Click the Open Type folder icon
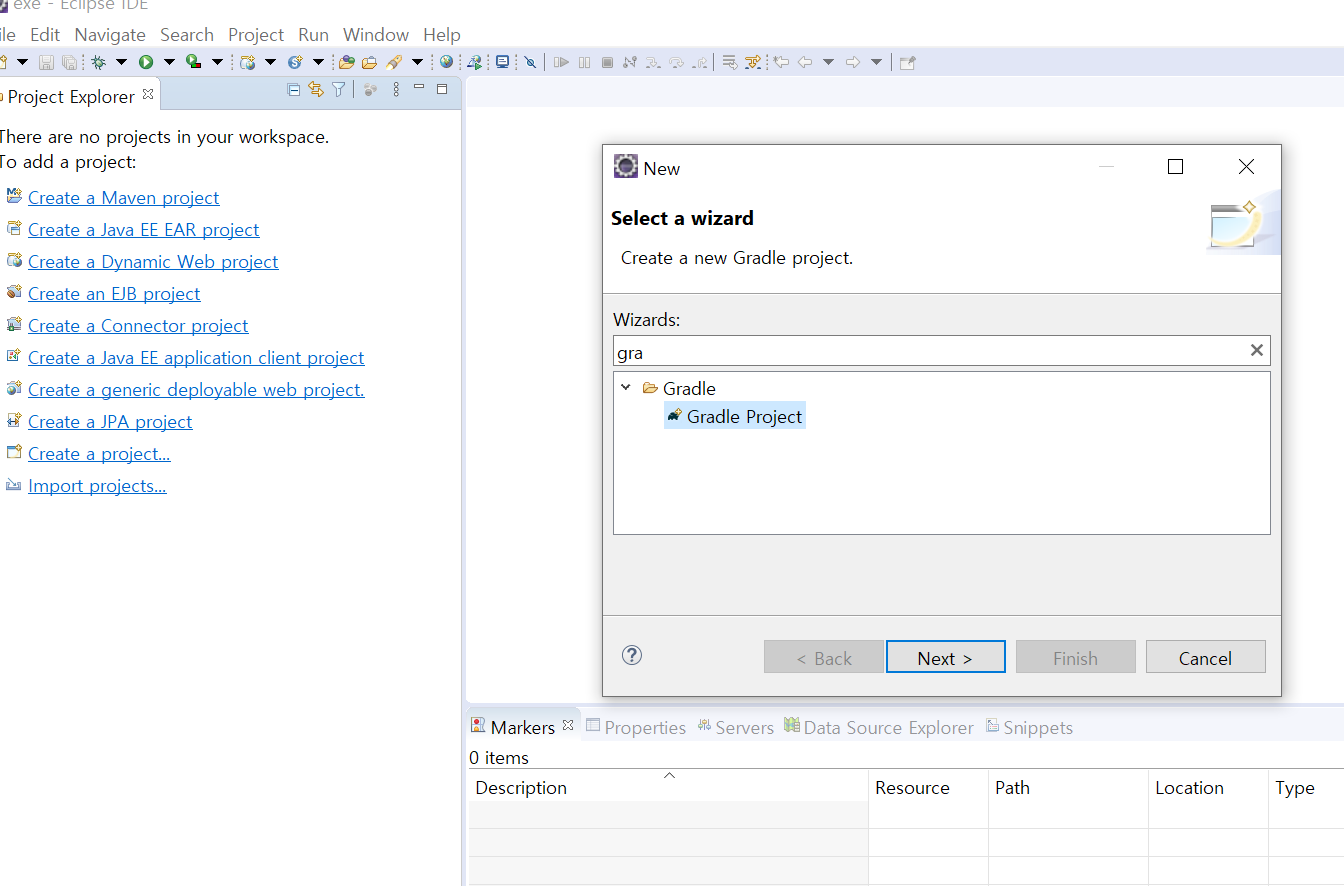Image resolution: width=1344 pixels, height=886 pixels. click(x=346, y=62)
